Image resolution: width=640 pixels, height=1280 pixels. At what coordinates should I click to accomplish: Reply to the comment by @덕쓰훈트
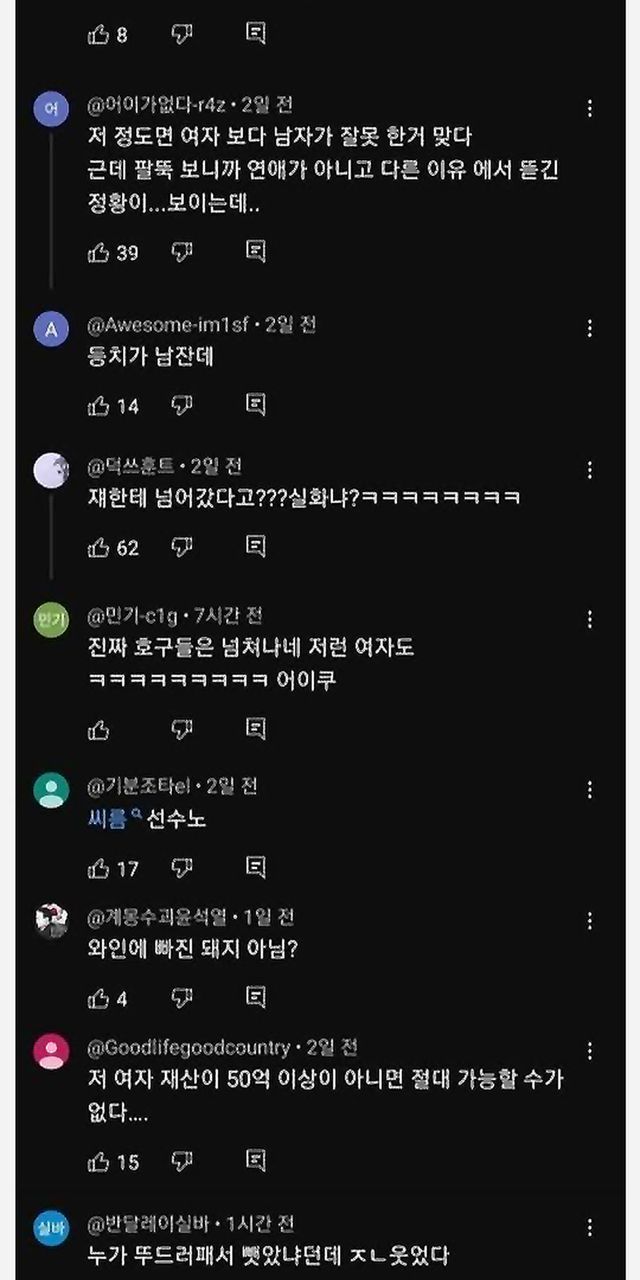click(256, 547)
